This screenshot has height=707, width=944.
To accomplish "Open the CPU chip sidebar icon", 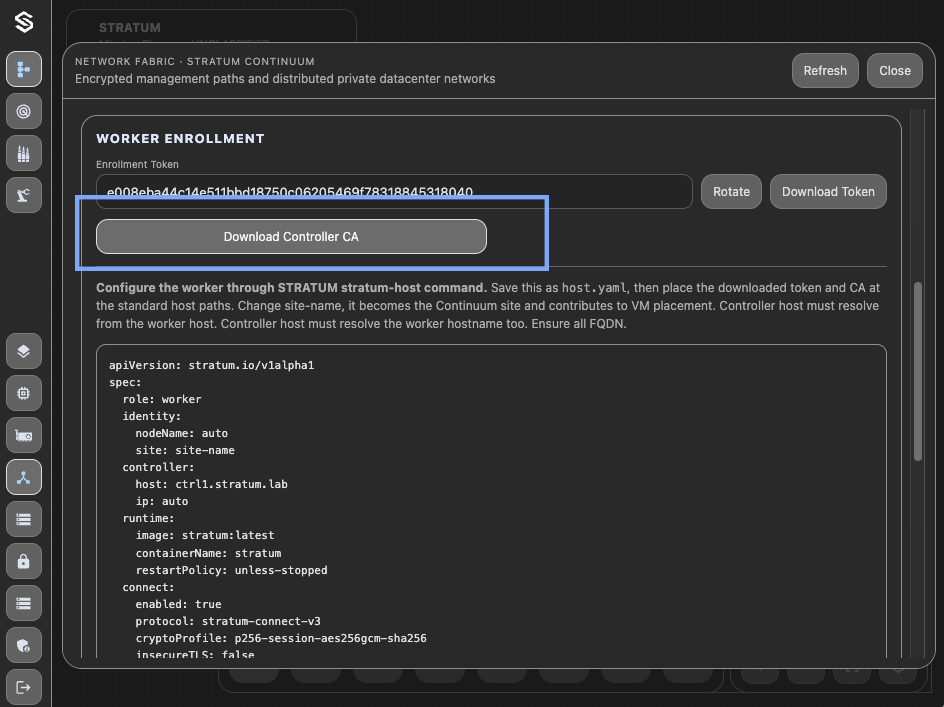I will (24, 393).
